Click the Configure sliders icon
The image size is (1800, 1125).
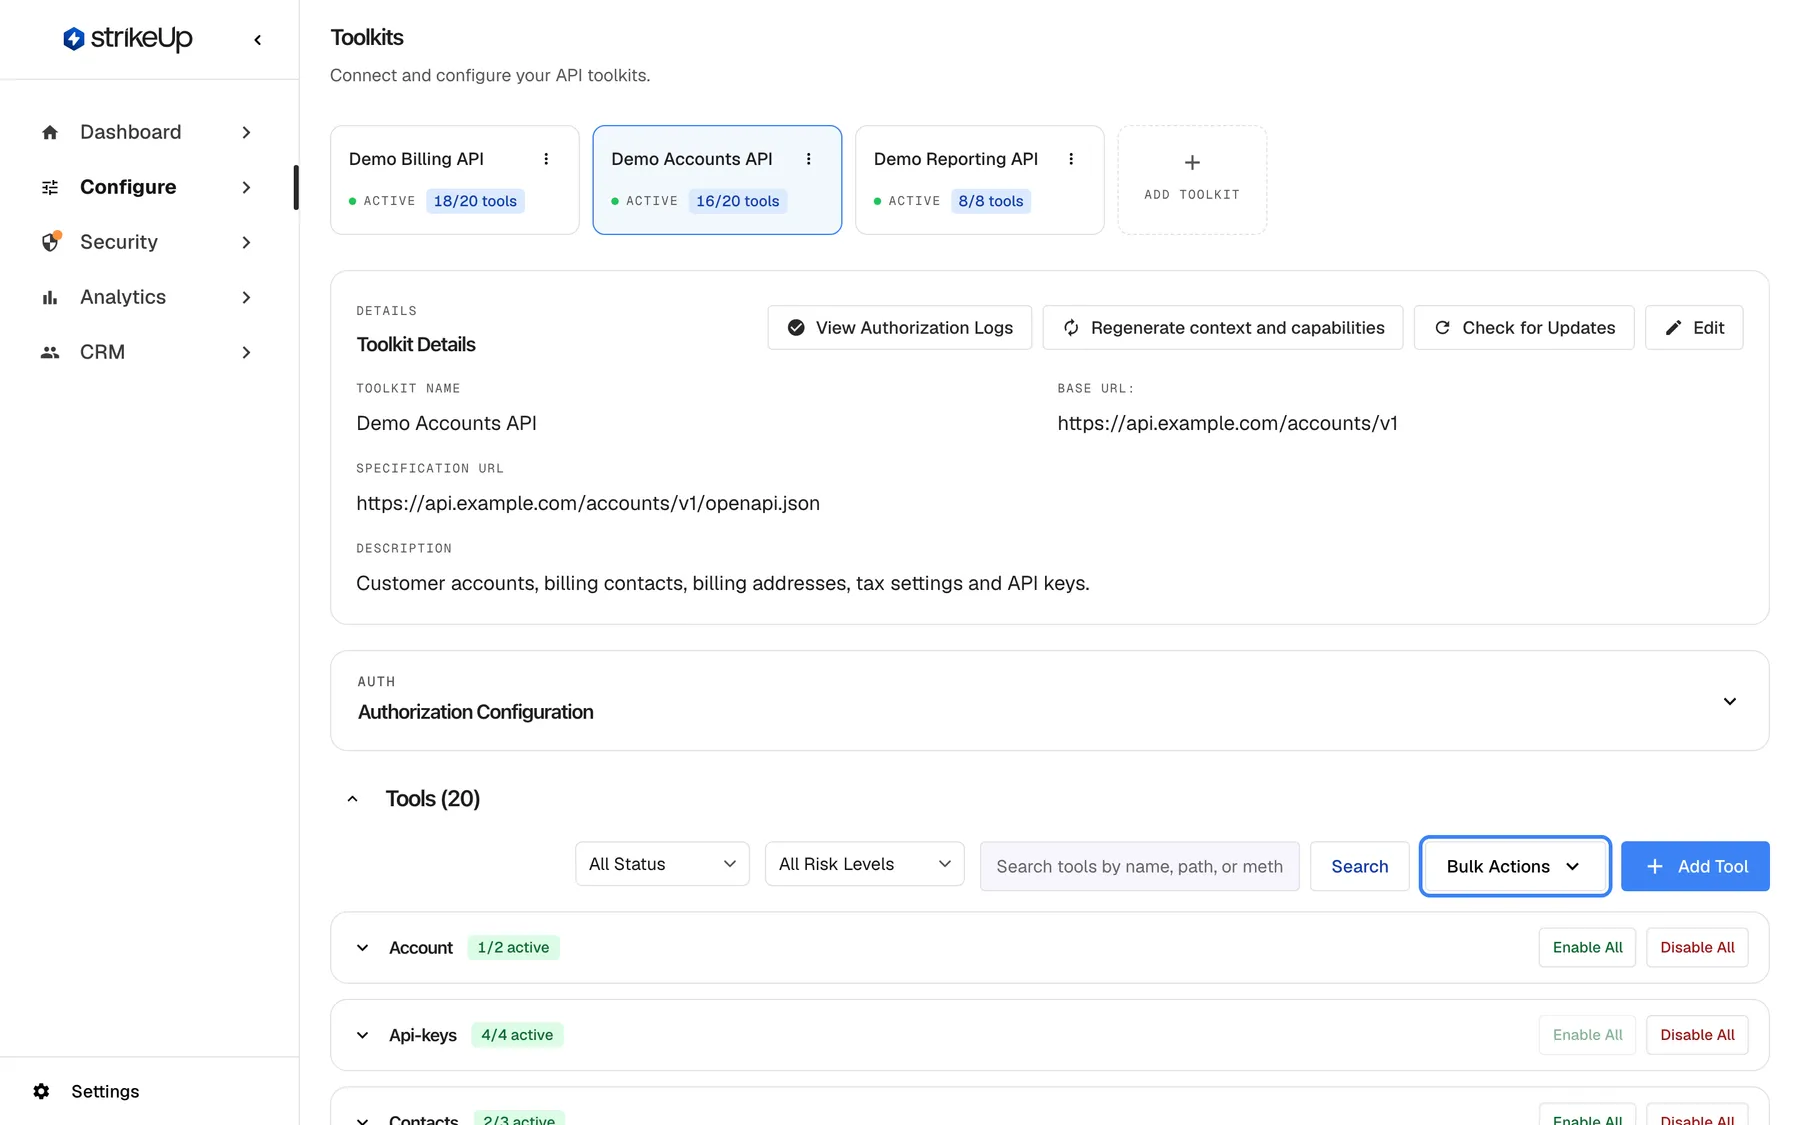pyautogui.click(x=50, y=187)
